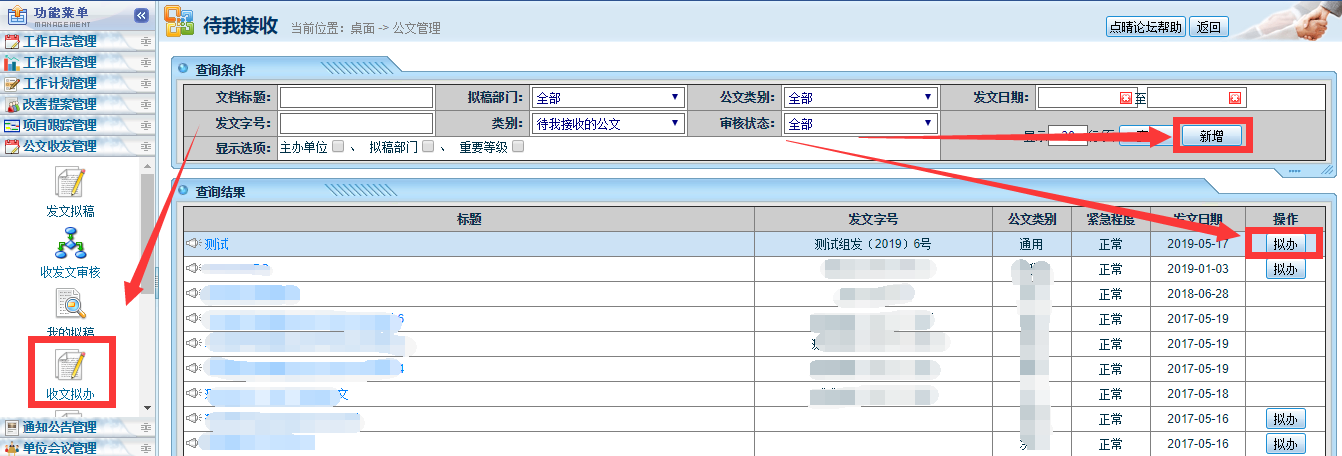Click the 新增 button

click(x=1211, y=136)
